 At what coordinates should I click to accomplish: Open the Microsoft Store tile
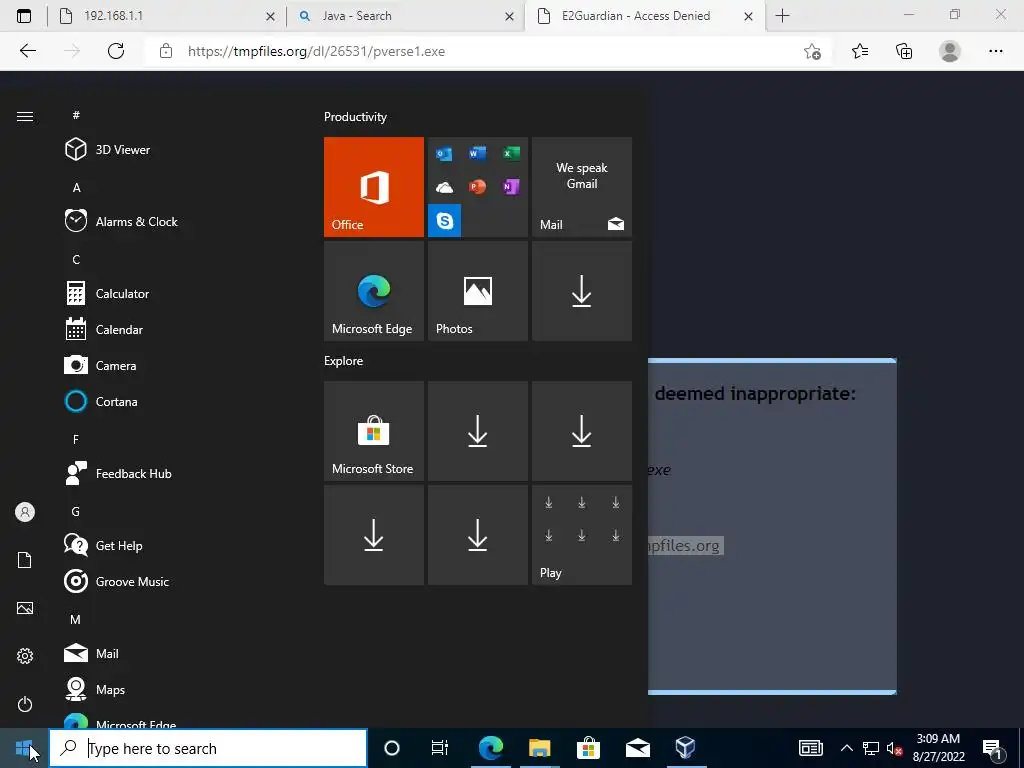pos(374,431)
